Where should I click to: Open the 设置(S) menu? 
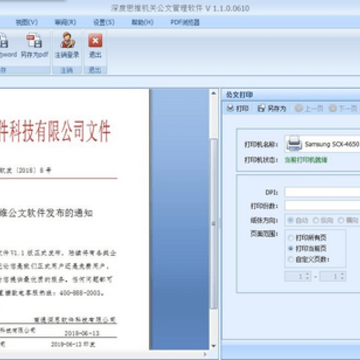(x=104, y=22)
